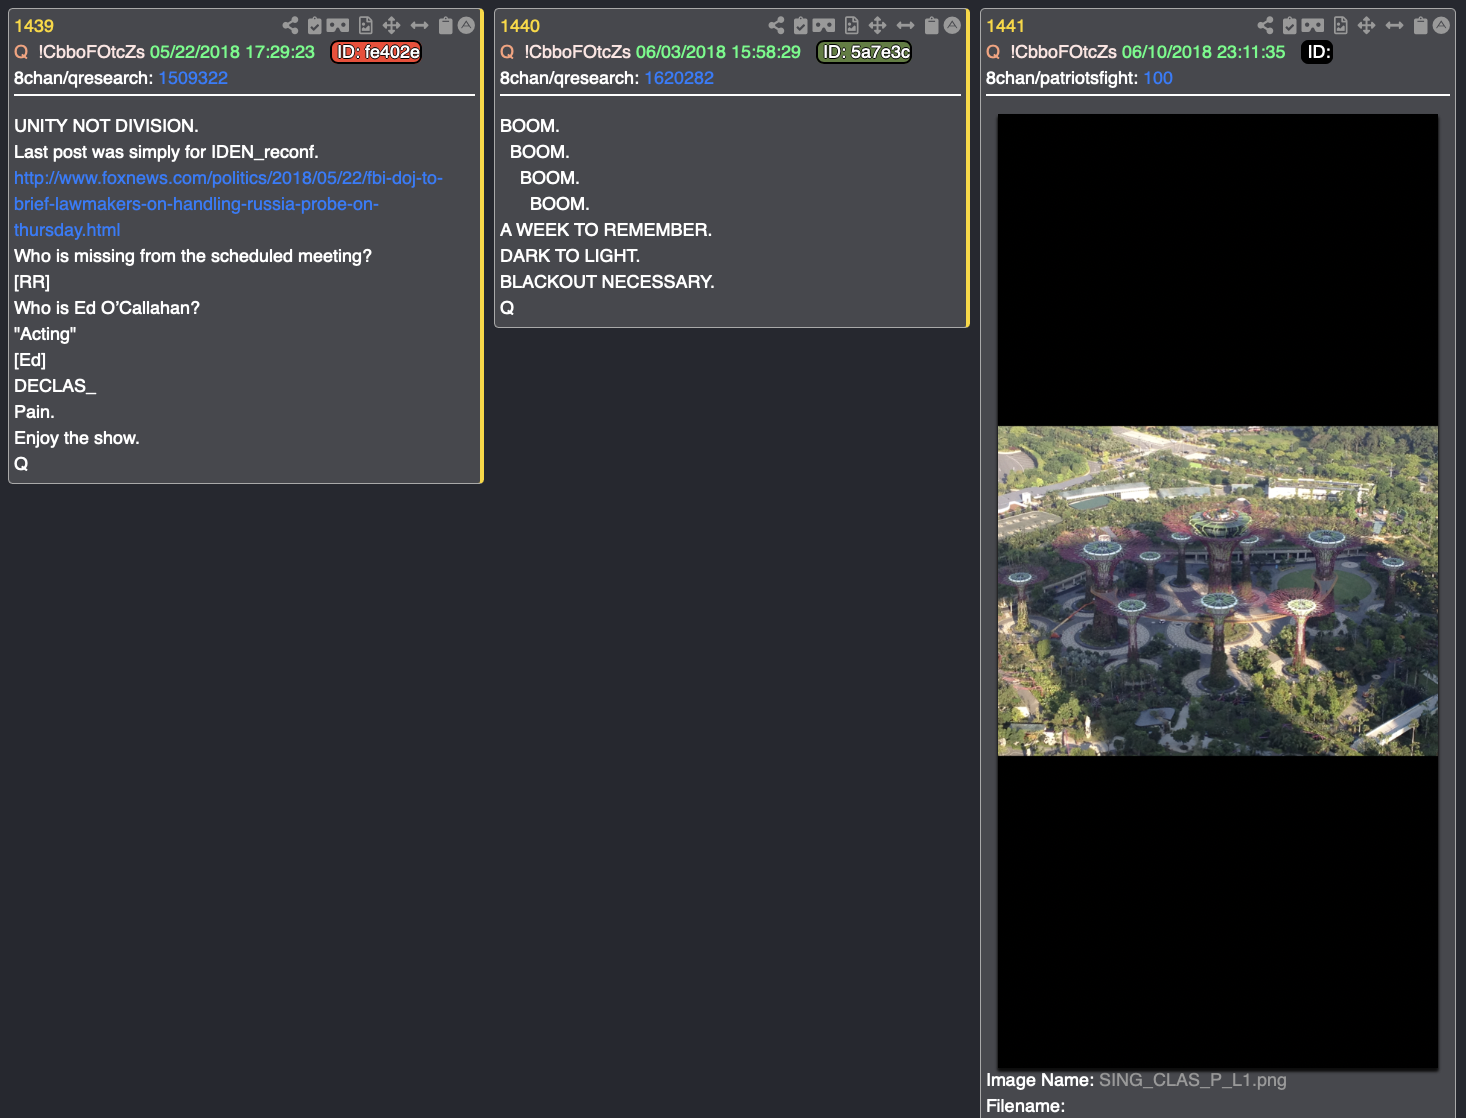Click the plain clipboard icon on post 1440
Image resolution: width=1466 pixels, height=1118 pixels.
click(932, 26)
